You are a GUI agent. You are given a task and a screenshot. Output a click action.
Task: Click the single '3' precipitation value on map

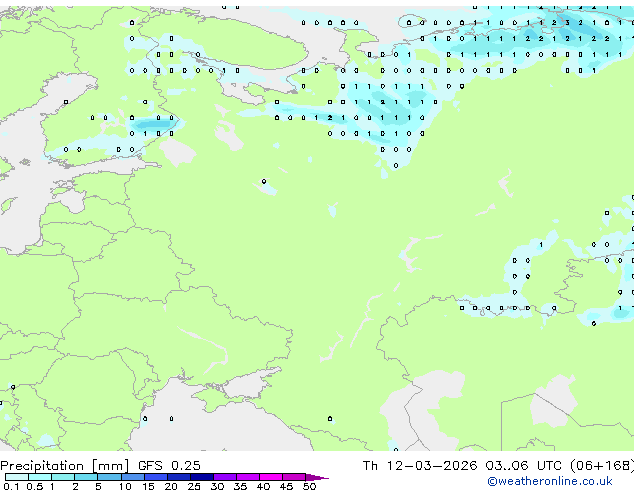[567, 23]
